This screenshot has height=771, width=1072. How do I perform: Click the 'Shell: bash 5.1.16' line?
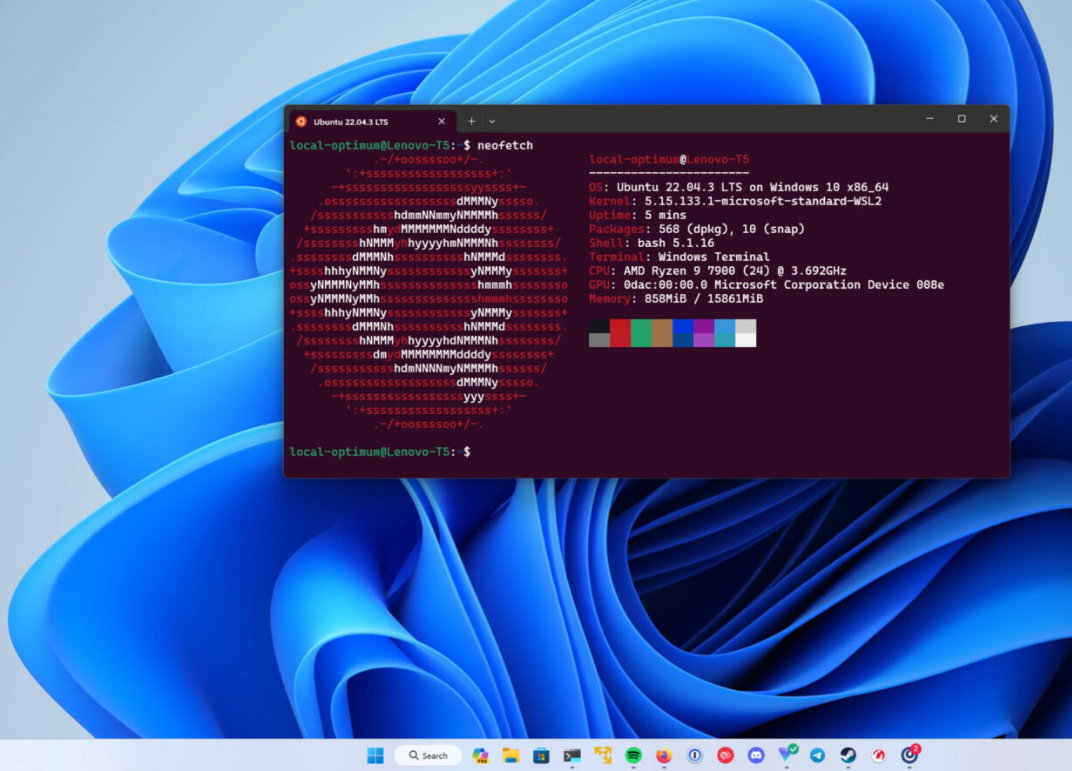pos(652,243)
